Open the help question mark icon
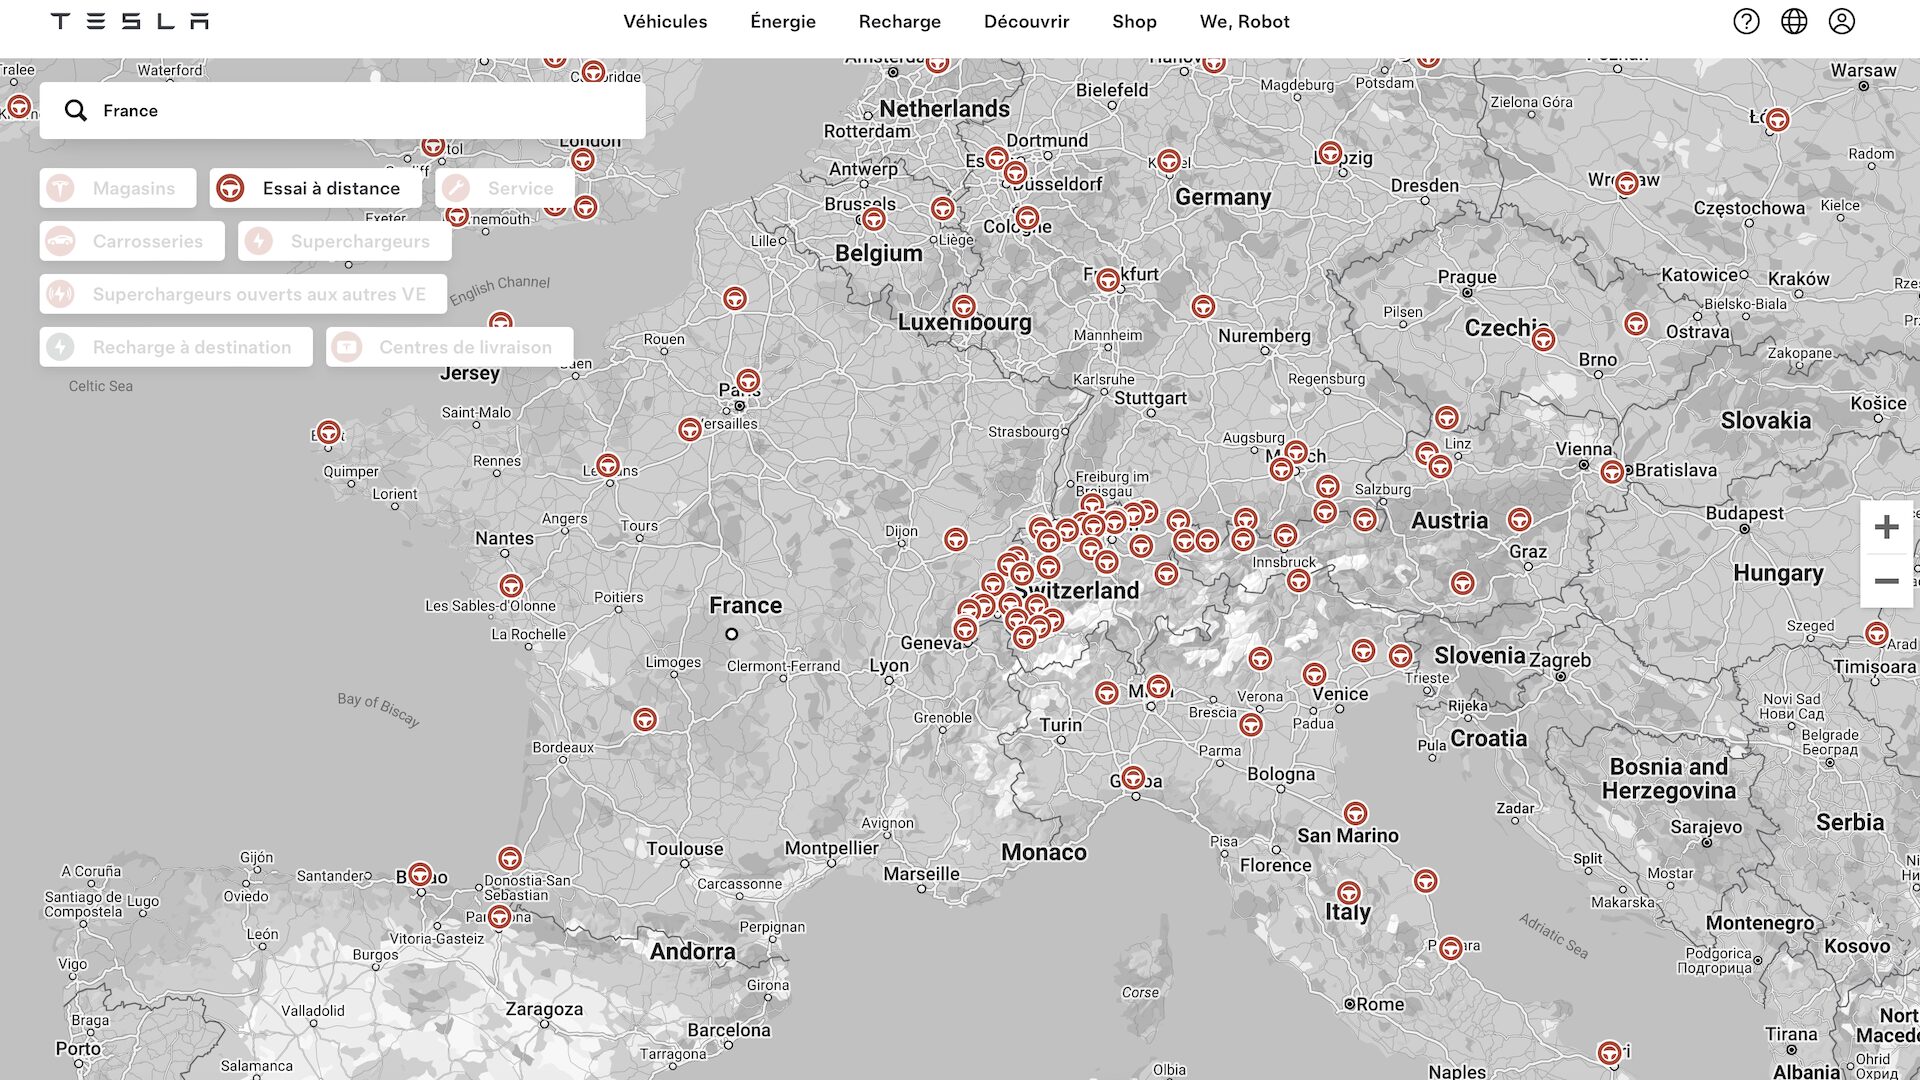Image resolution: width=1920 pixels, height=1080 pixels. click(1746, 21)
